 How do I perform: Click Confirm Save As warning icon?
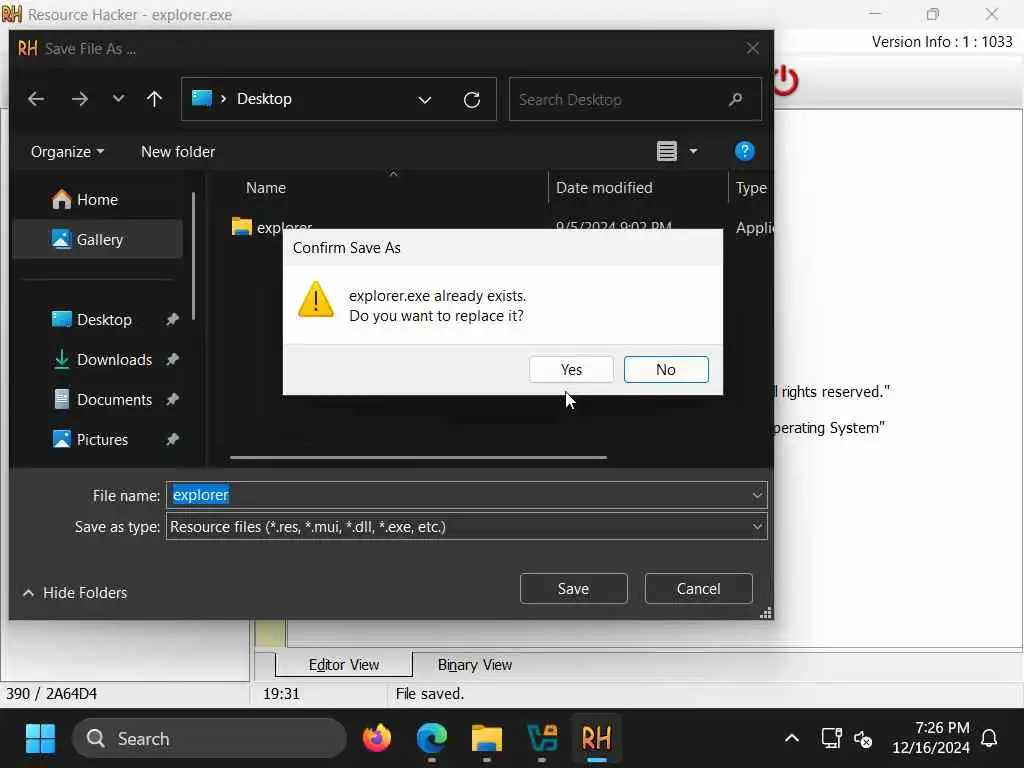[315, 300]
